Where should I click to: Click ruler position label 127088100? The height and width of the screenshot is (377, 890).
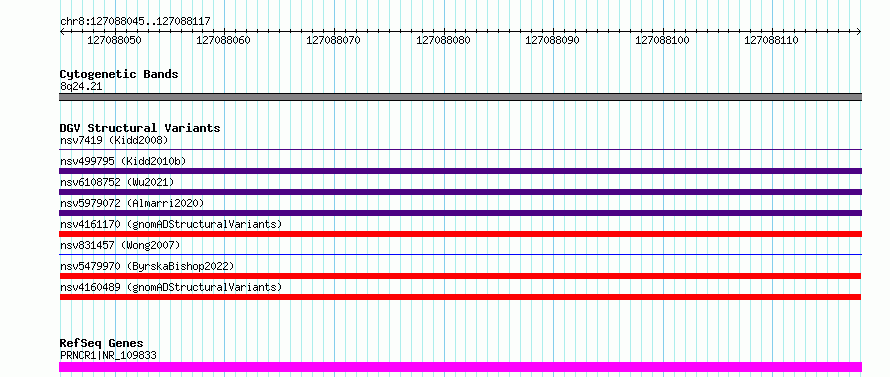coord(662,40)
